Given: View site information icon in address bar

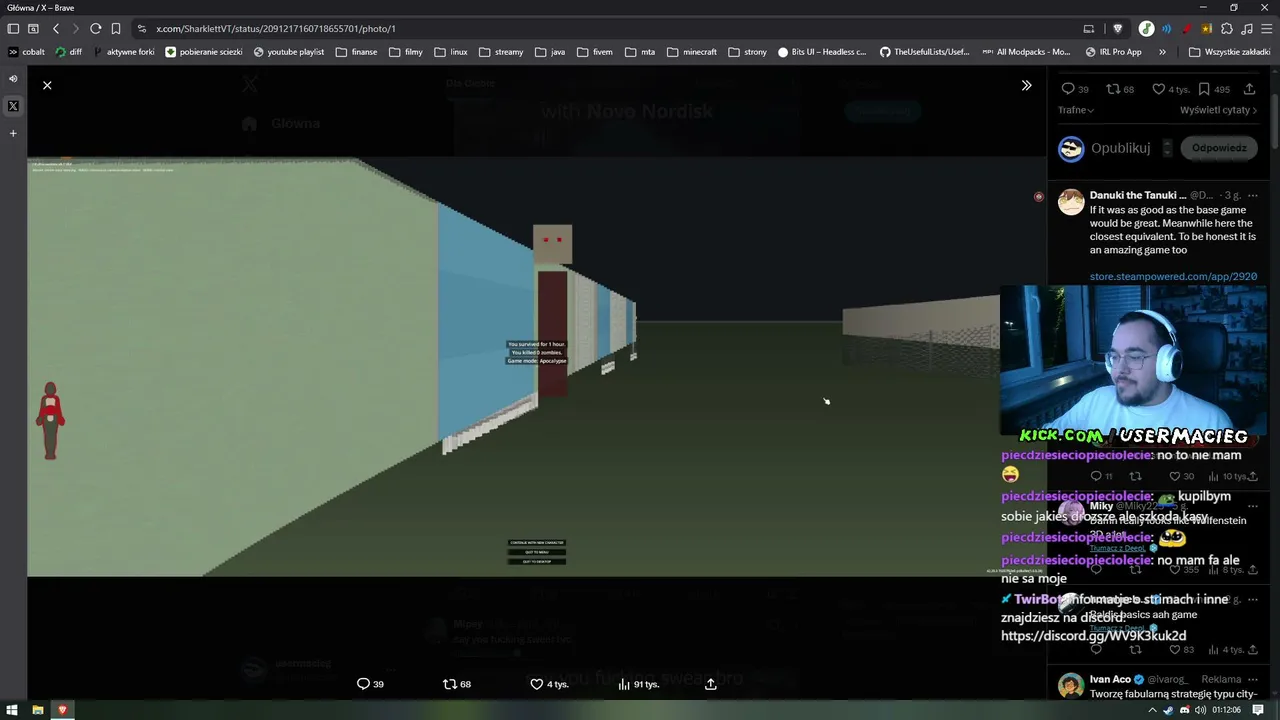Looking at the screenshot, I should click(x=142, y=29).
